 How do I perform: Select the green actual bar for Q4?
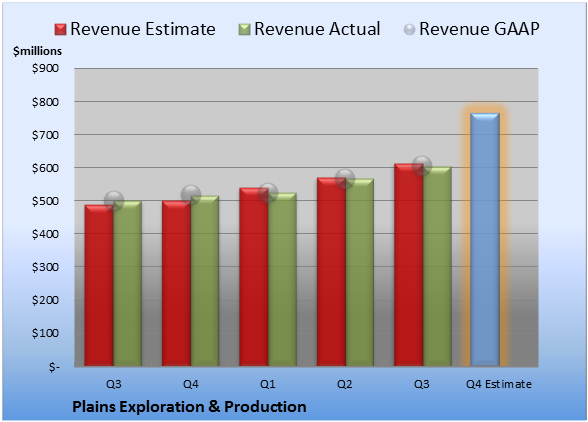(x=205, y=281)
